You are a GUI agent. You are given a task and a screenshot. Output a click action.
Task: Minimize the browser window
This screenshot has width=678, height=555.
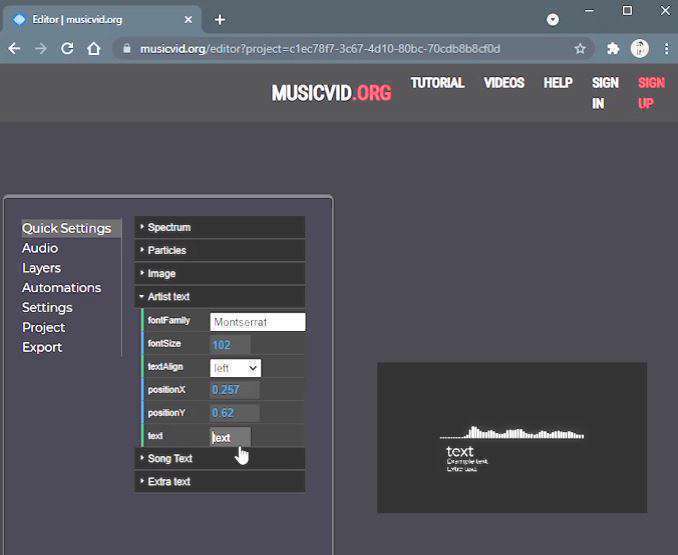click(589, 11)
